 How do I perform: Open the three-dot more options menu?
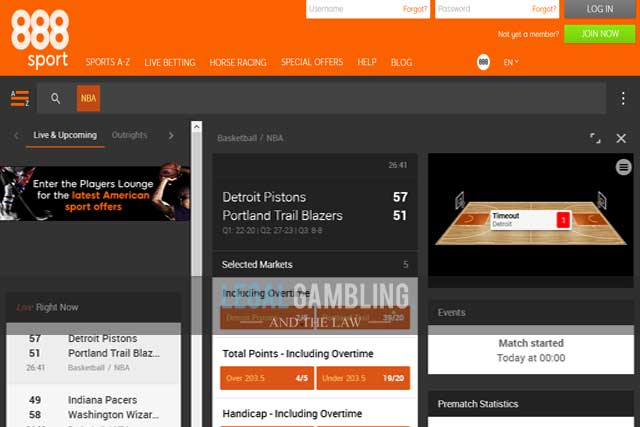[623, 98]
